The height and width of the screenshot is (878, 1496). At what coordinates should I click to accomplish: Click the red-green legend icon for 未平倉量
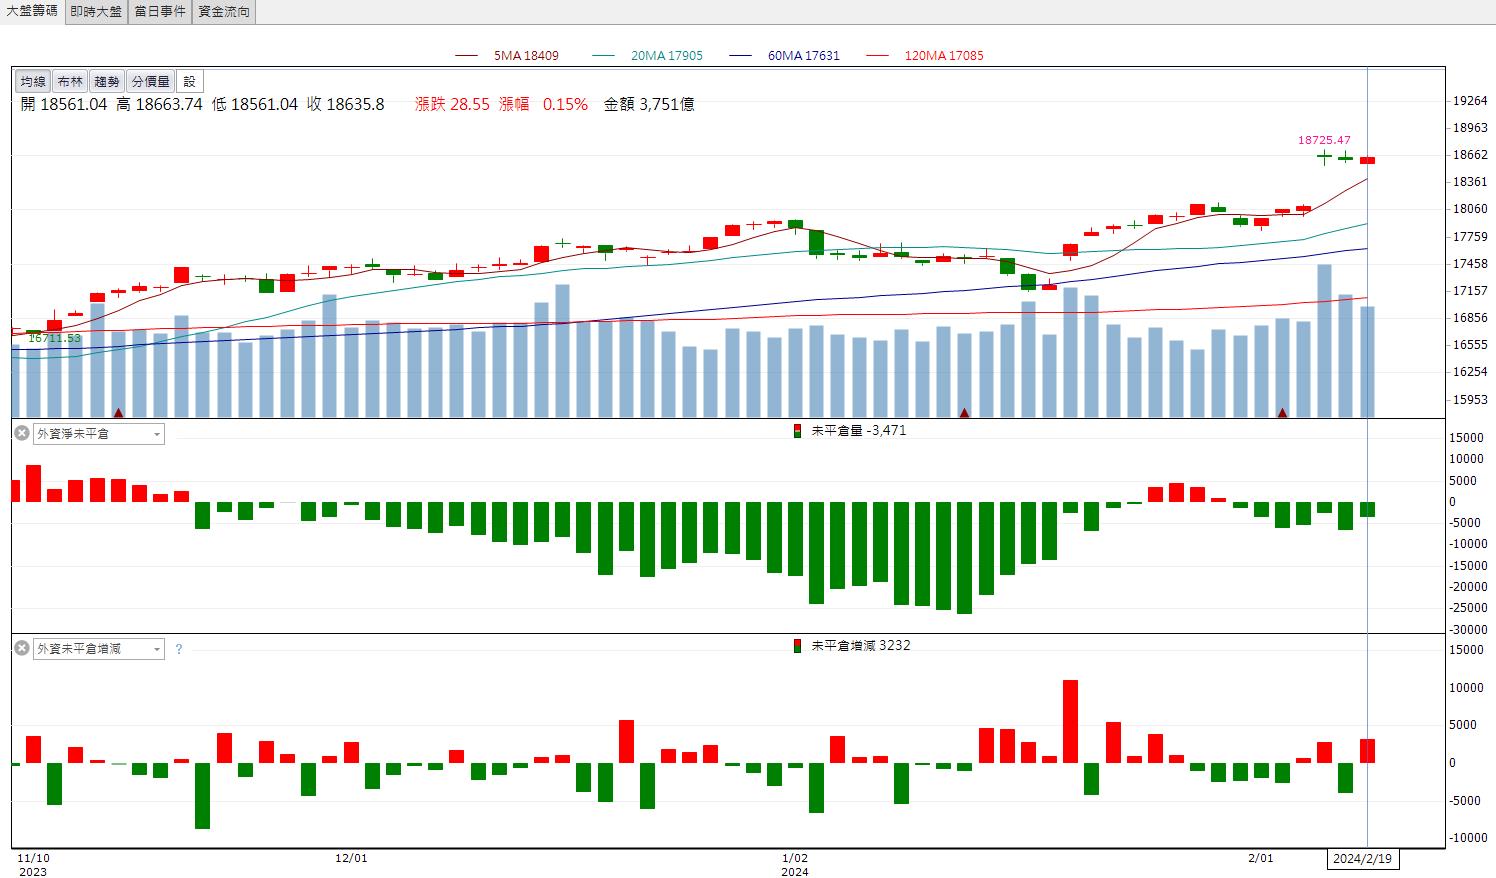[797, 431]
